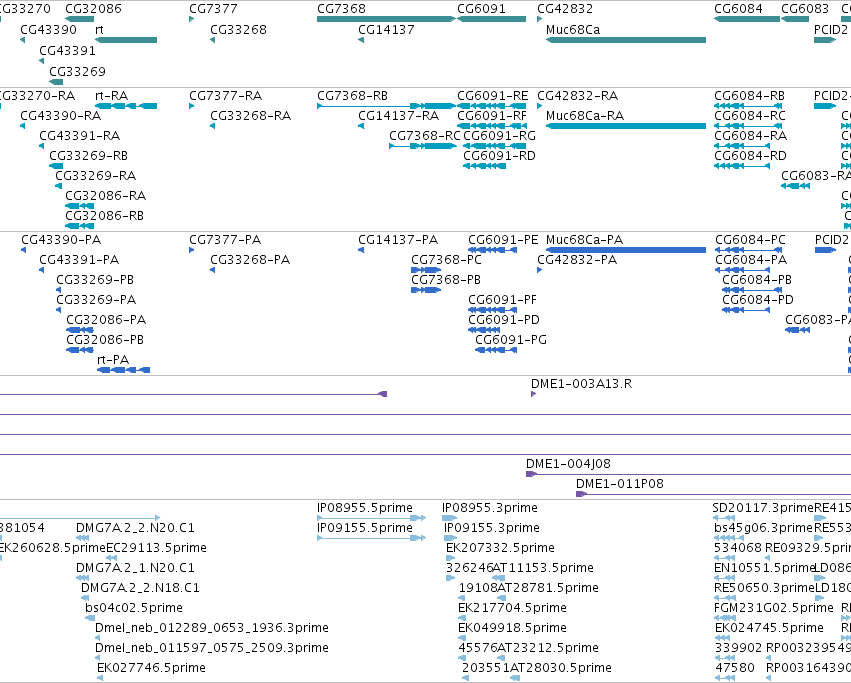851x683 pixels.
Task: Select the CG6091-RF transcript label
Action: point(492,116)
